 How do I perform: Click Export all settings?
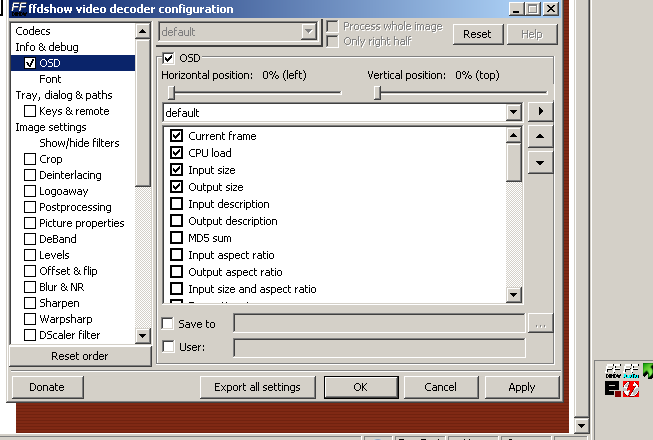point(257,387)
